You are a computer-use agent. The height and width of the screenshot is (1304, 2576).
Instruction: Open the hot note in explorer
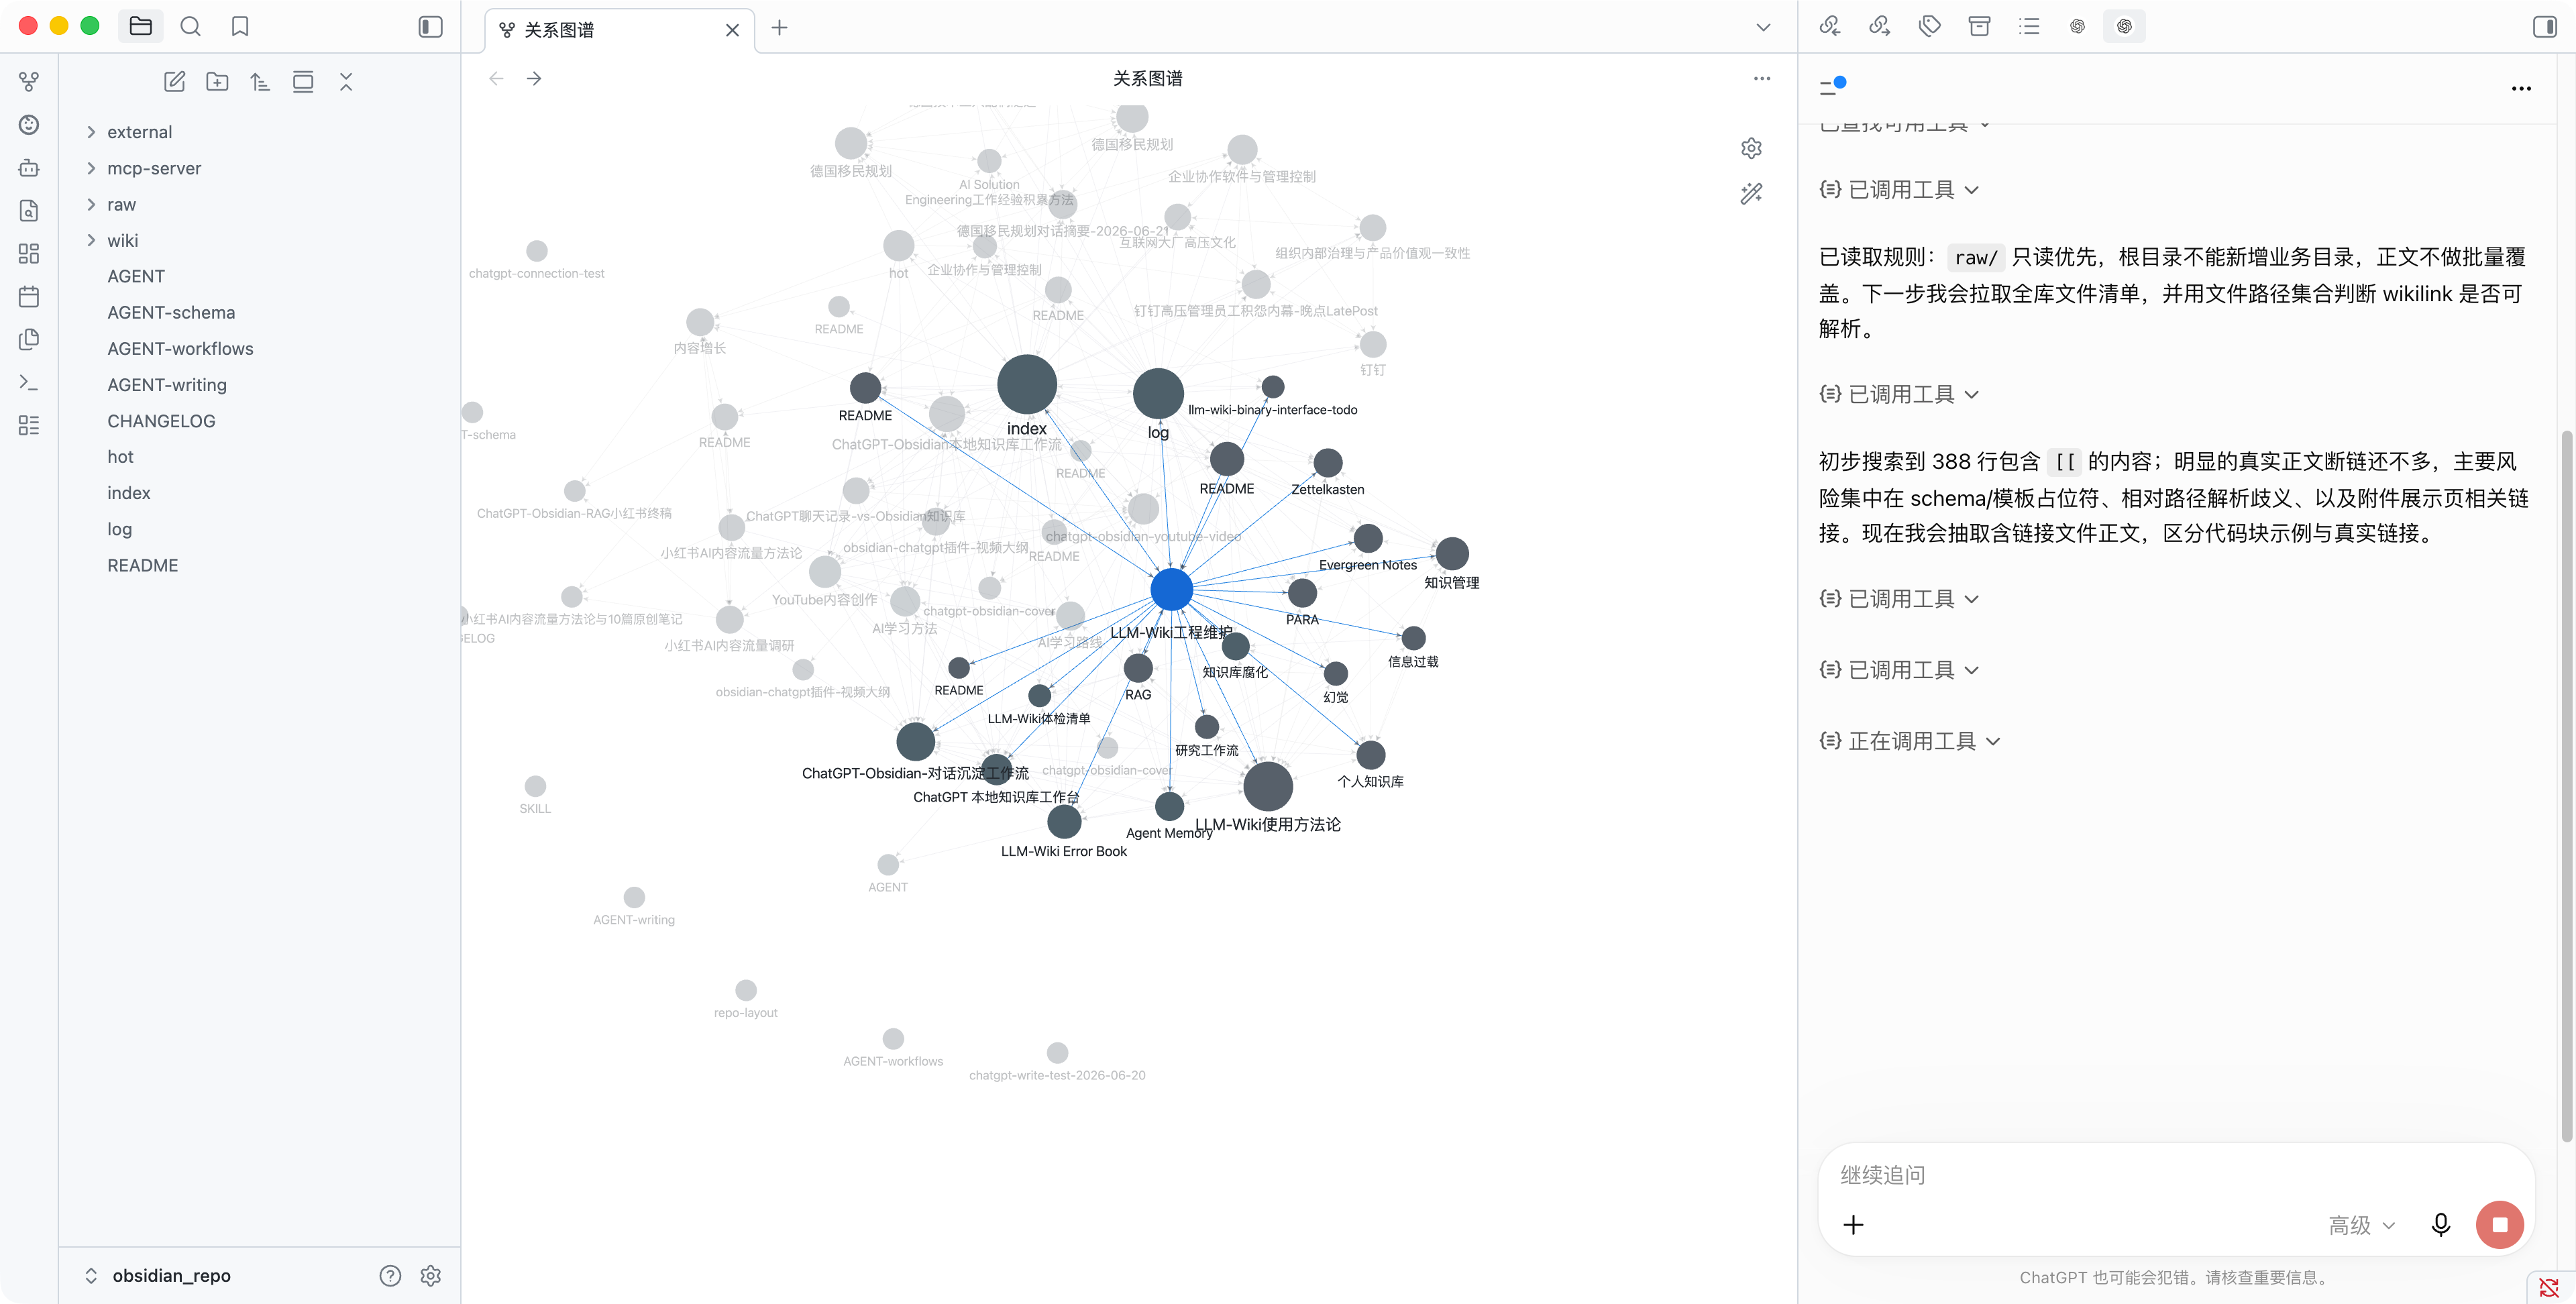click(x=120, y=457)
